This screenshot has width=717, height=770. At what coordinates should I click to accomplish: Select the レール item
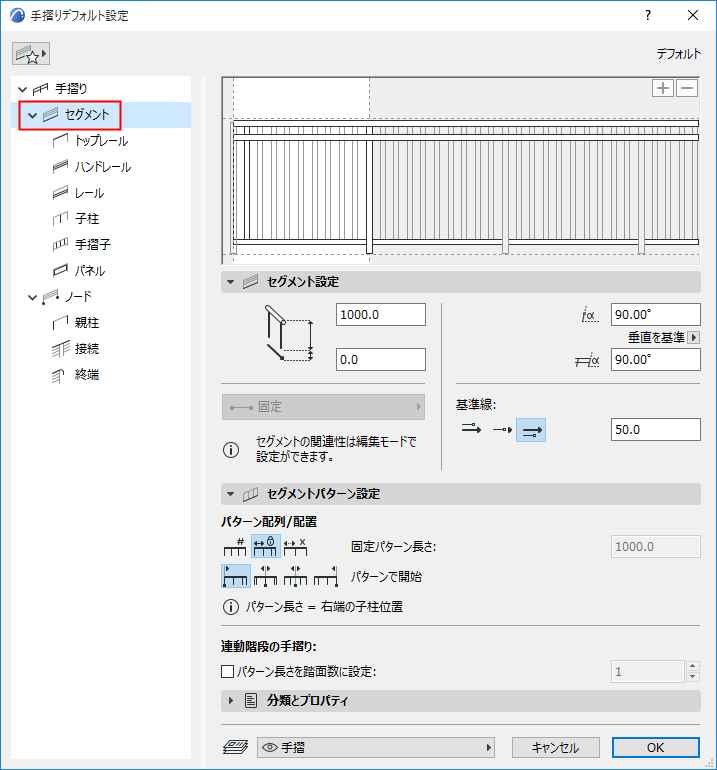pos(89,193)
